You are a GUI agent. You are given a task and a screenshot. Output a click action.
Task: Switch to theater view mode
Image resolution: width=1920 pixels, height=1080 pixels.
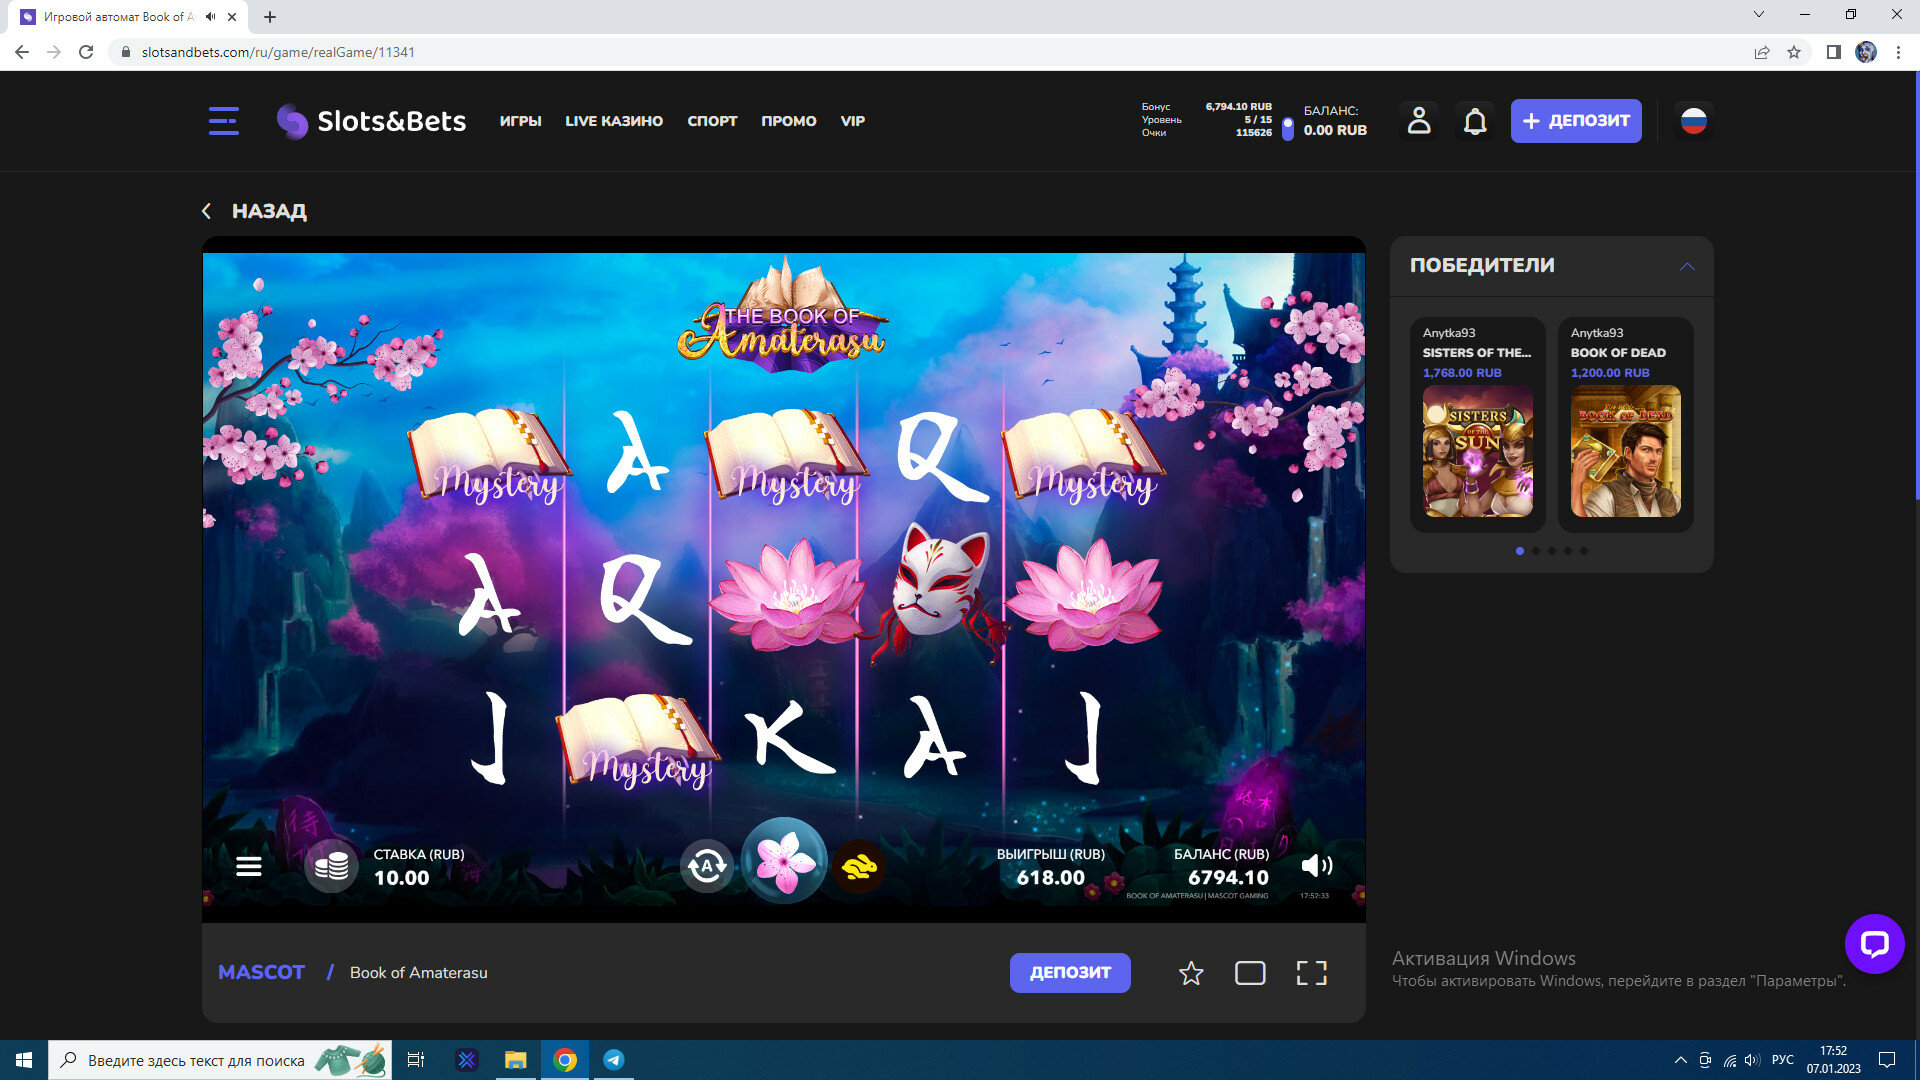tap(1250, 973)
